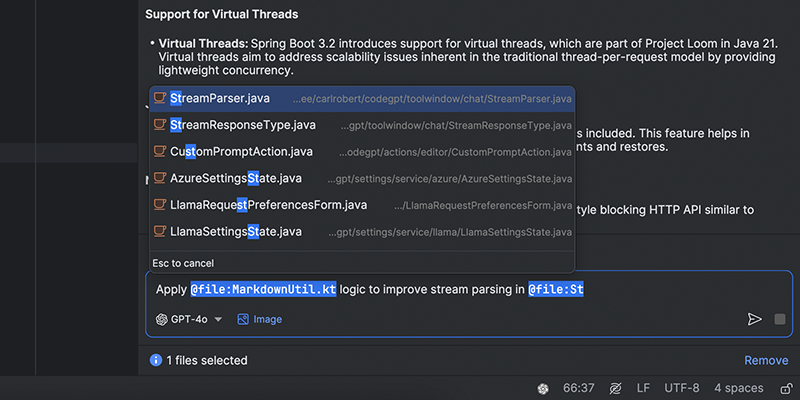Click the 66:37 cursor position indicator
The height and width of the screenshot is (400, 800).
coord(579,388)
